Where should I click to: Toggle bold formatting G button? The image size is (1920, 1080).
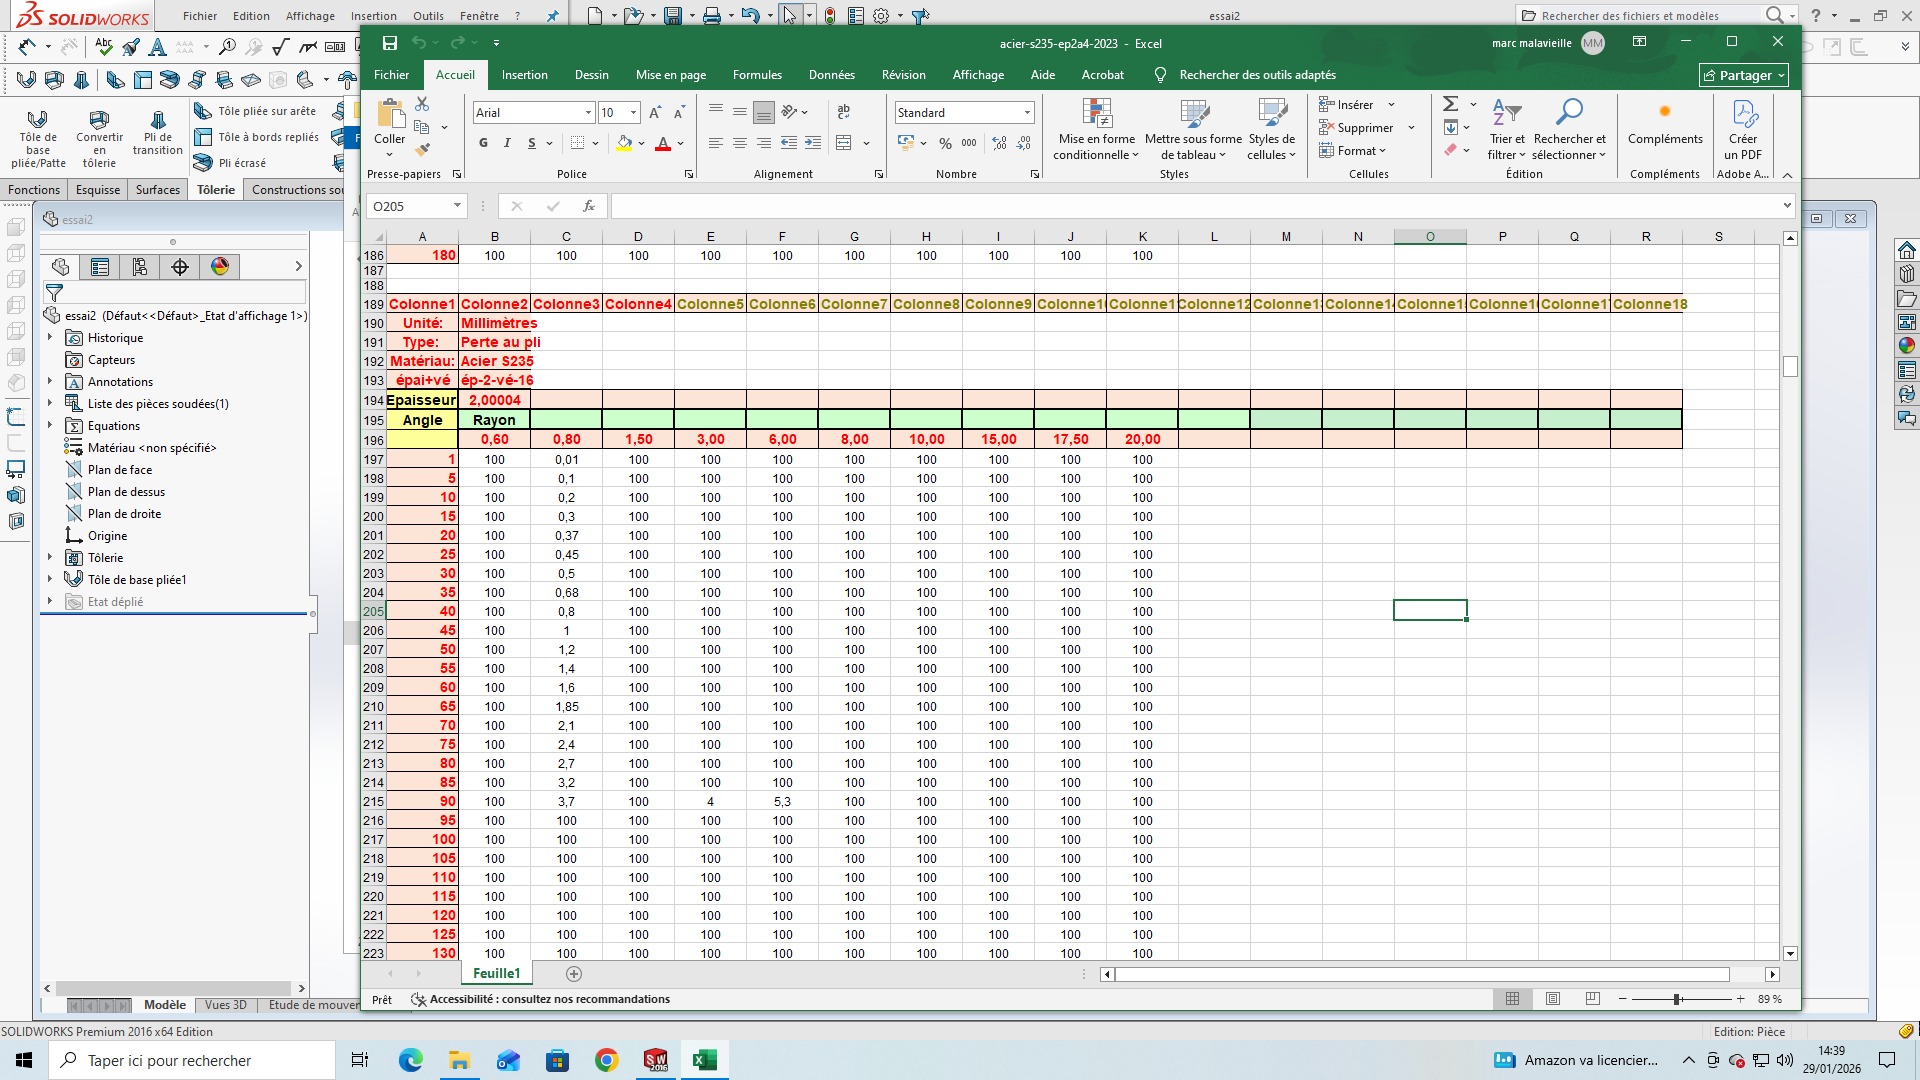(483, 143)
